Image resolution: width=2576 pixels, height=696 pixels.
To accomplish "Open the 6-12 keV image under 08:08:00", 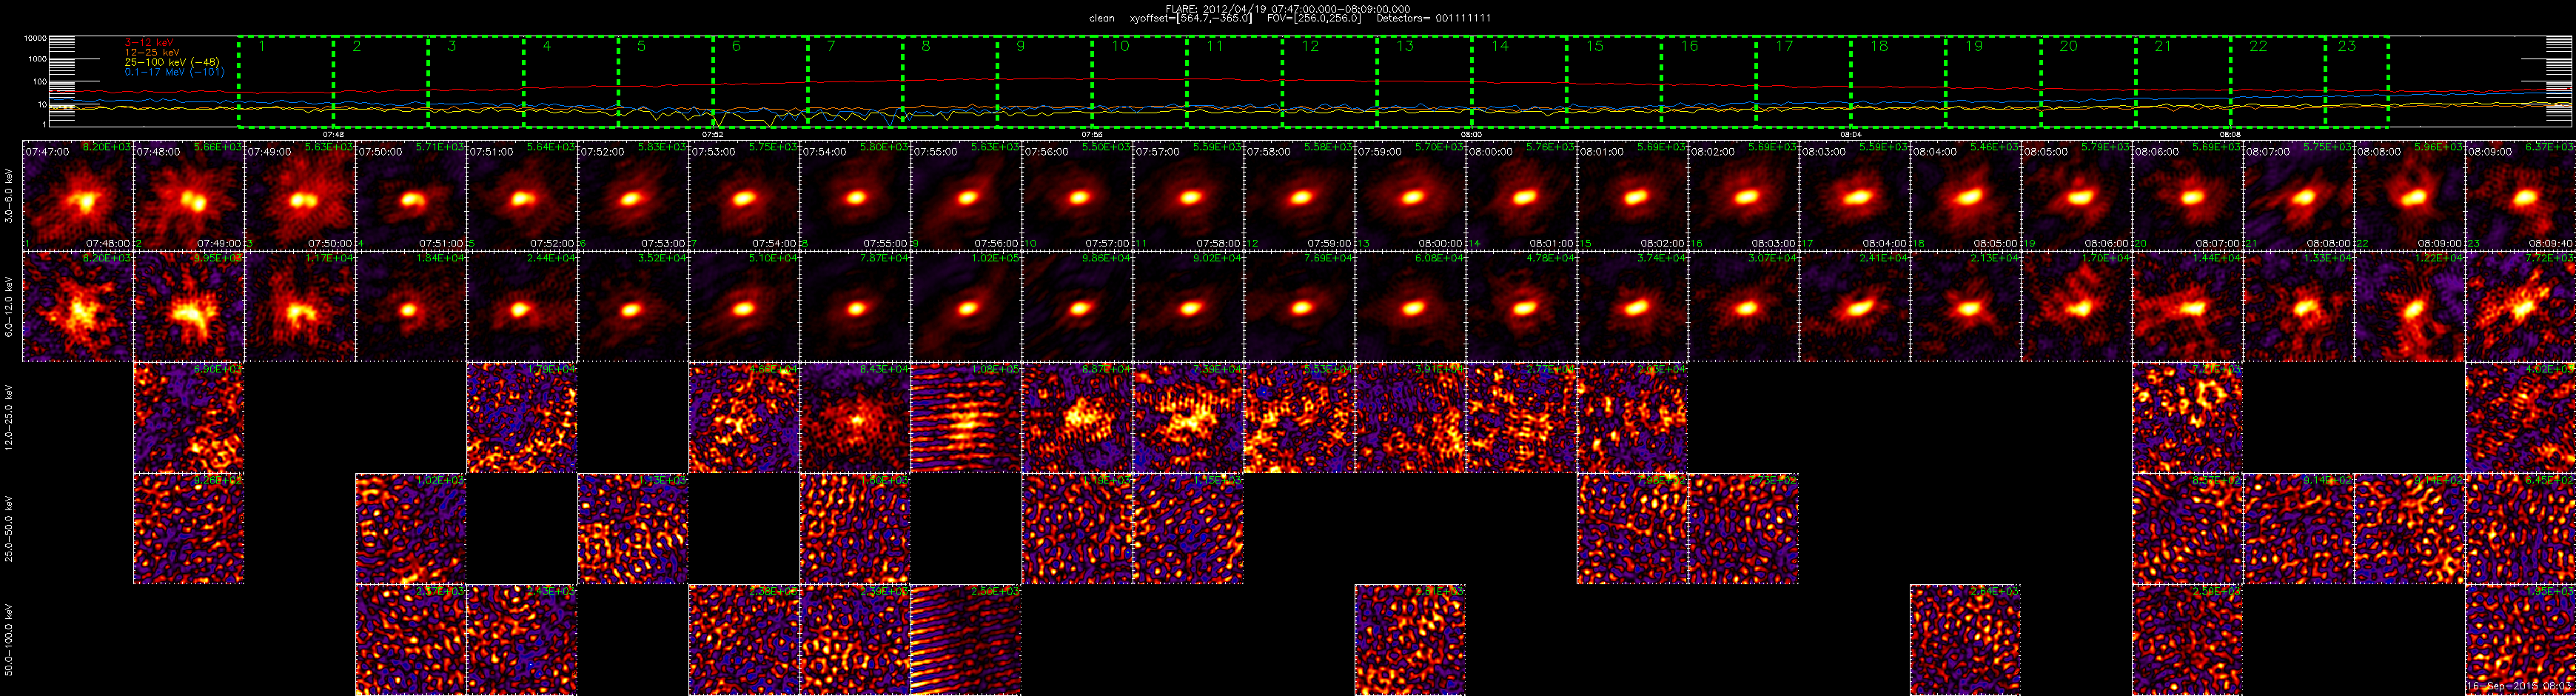I will pos(2409,306).
